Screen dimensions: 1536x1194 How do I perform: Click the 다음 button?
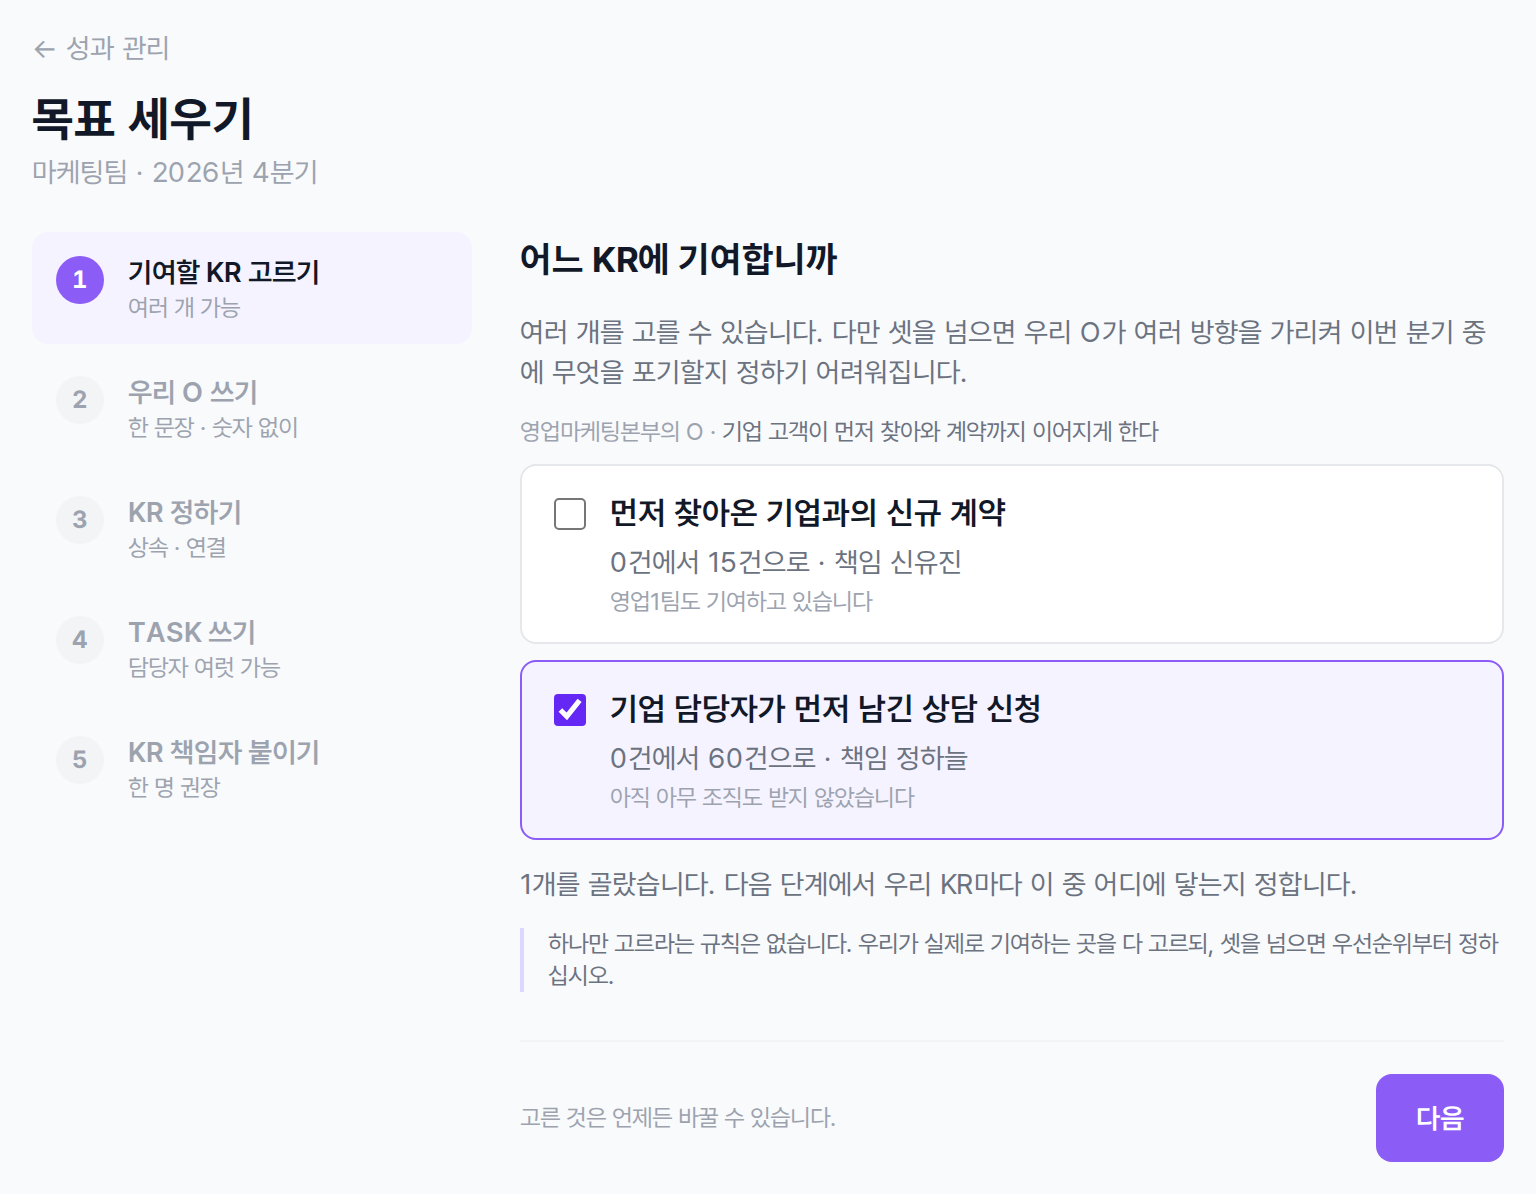(1440, 1118)
